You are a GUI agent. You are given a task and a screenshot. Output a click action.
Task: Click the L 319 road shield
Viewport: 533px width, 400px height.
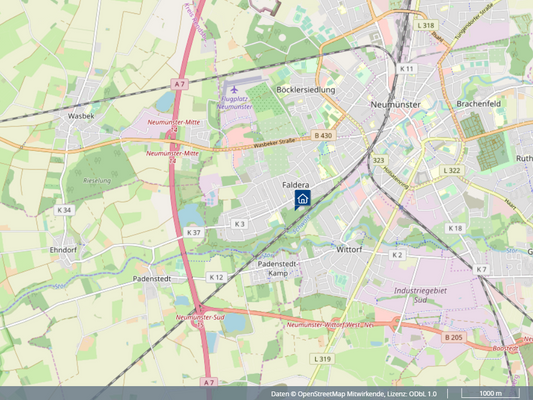[x=323, y=359]
